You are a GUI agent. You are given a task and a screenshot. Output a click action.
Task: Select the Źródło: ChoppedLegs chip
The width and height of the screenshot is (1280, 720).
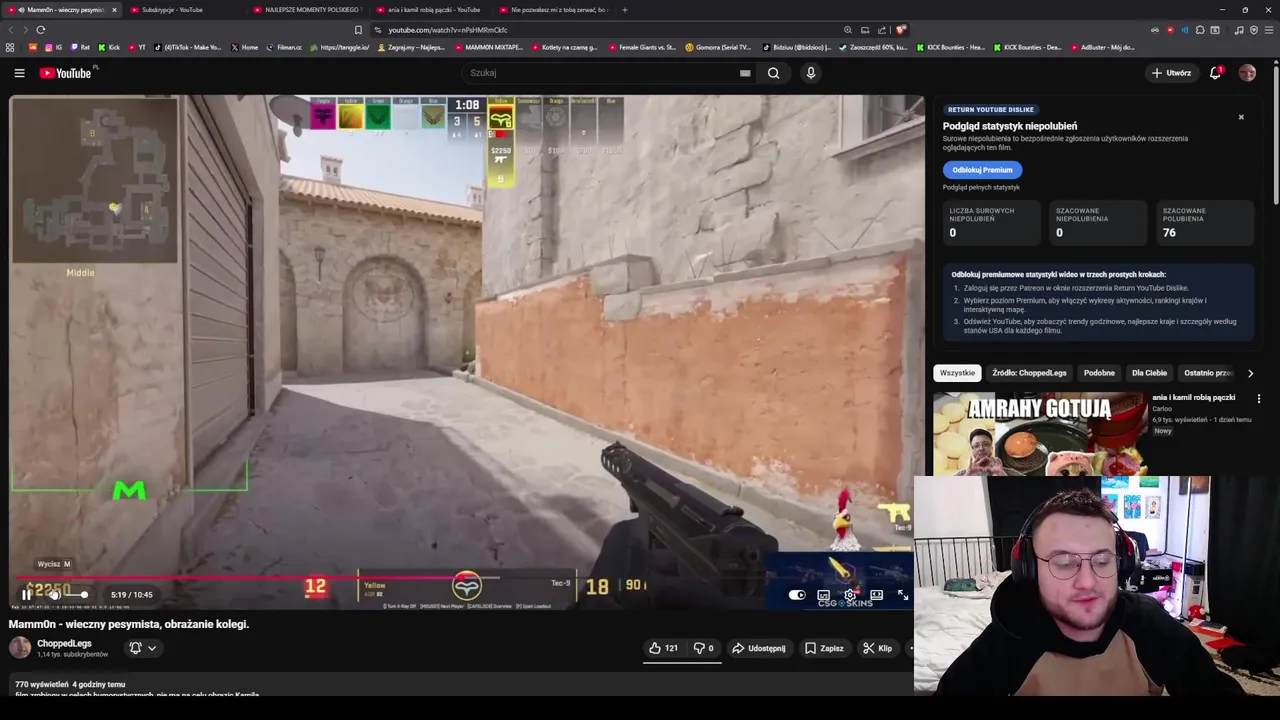pyautogui.click(x=1029, y=373)
